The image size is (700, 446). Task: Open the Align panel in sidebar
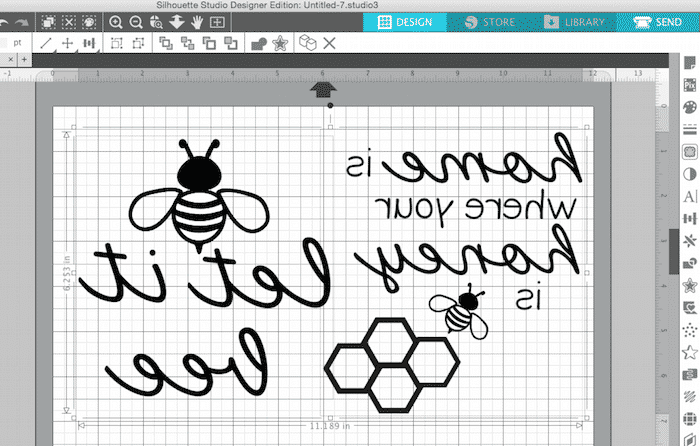tap(690, 219)
